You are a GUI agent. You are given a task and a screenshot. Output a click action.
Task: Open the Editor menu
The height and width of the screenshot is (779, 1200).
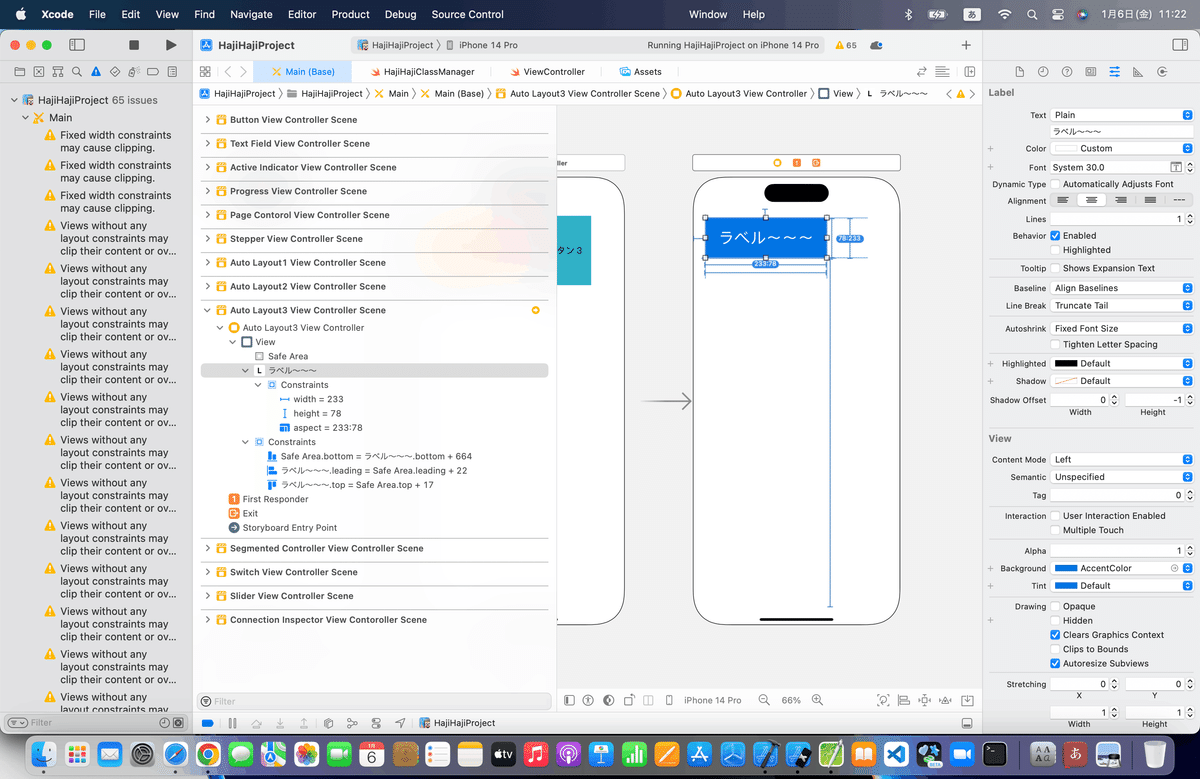(302, 14)
